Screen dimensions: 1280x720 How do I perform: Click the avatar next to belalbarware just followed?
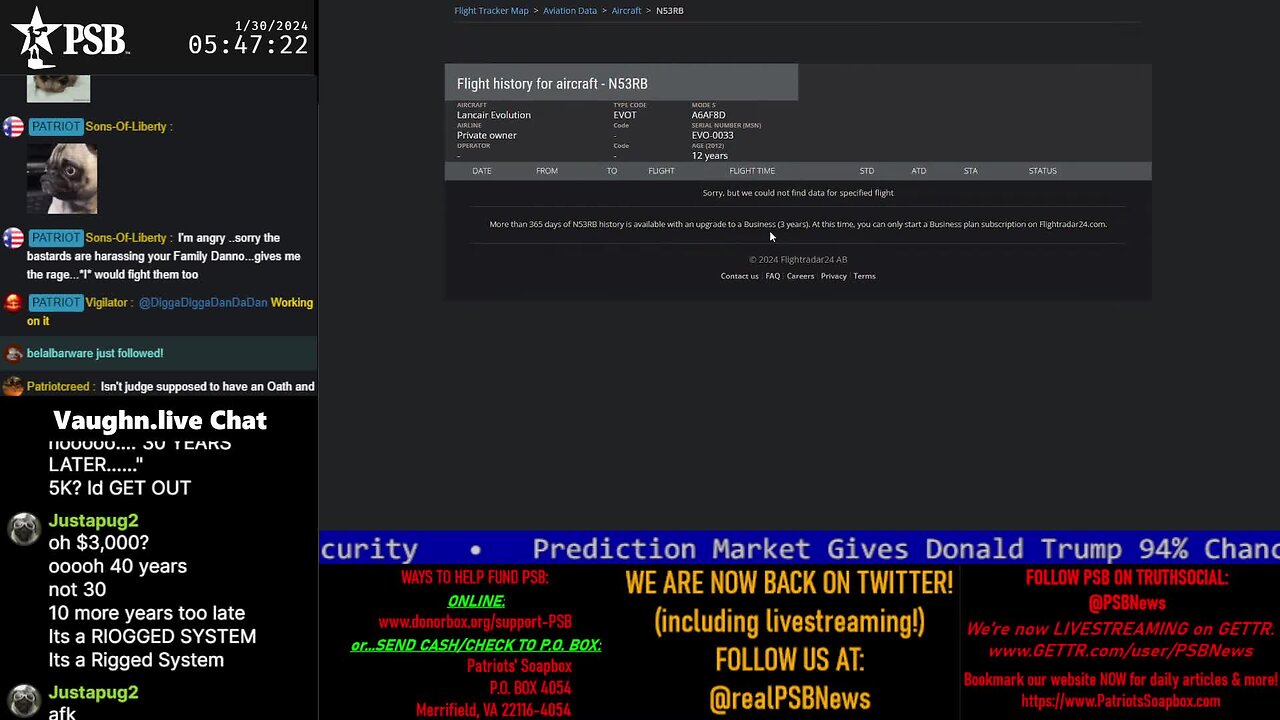13,353
